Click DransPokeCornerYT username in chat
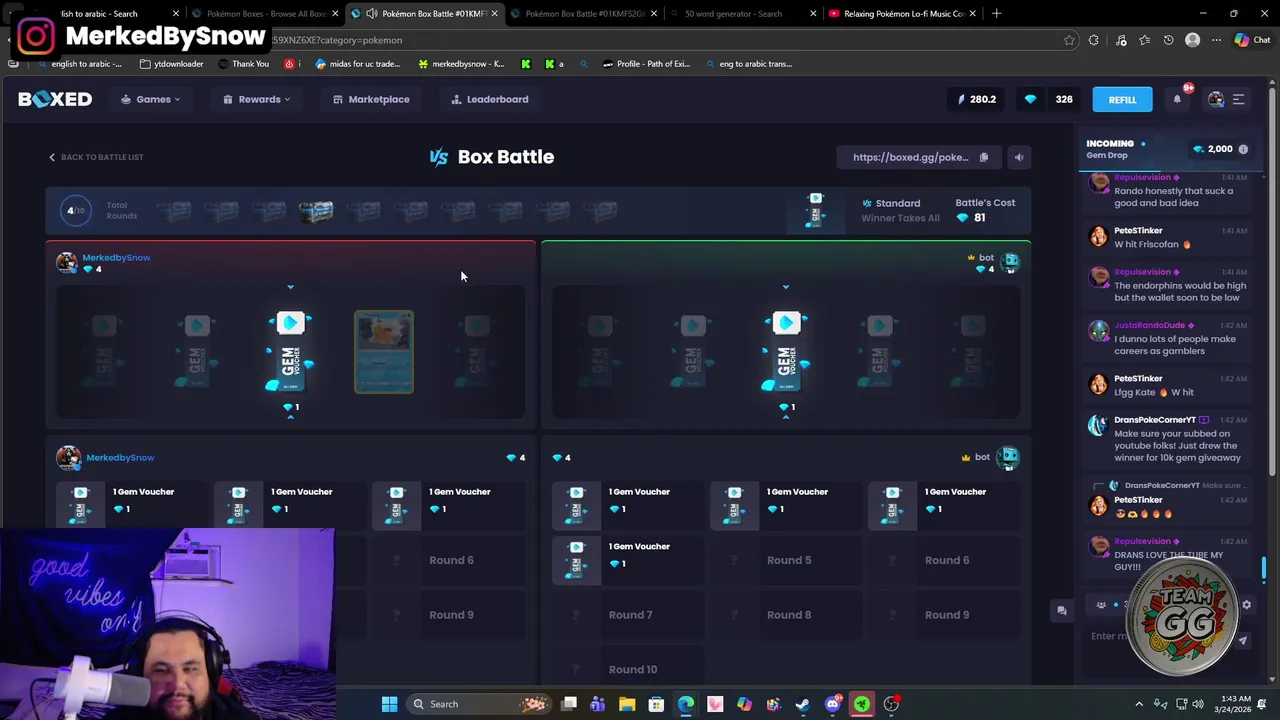 [x=1155, y=420]
